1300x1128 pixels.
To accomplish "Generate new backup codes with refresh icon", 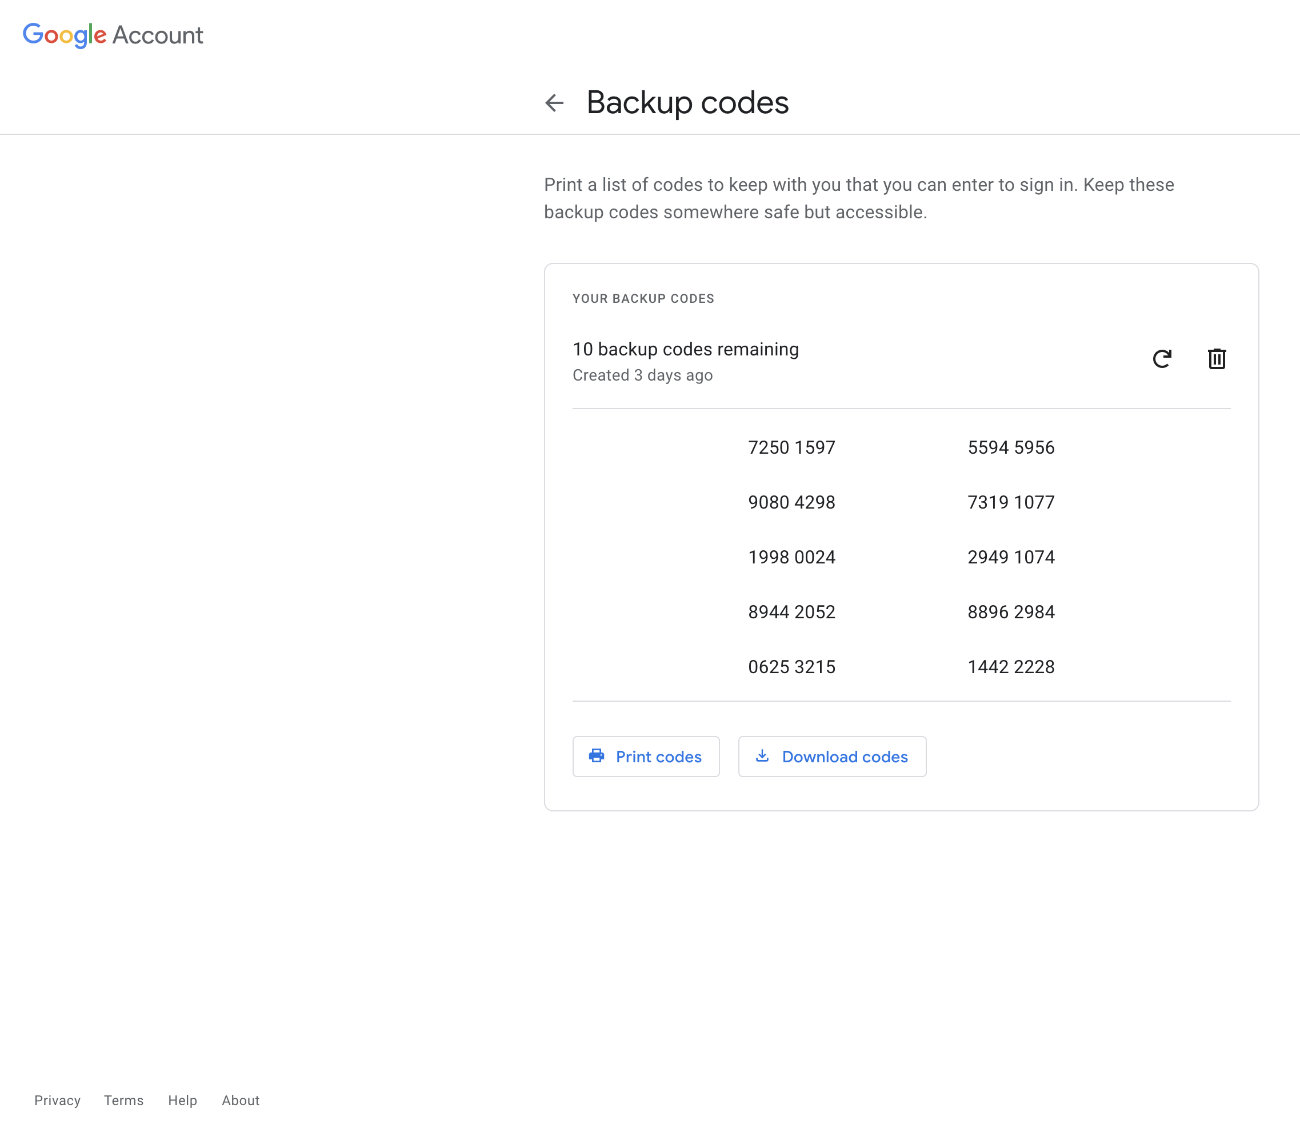I will (x=1162, y=359).
